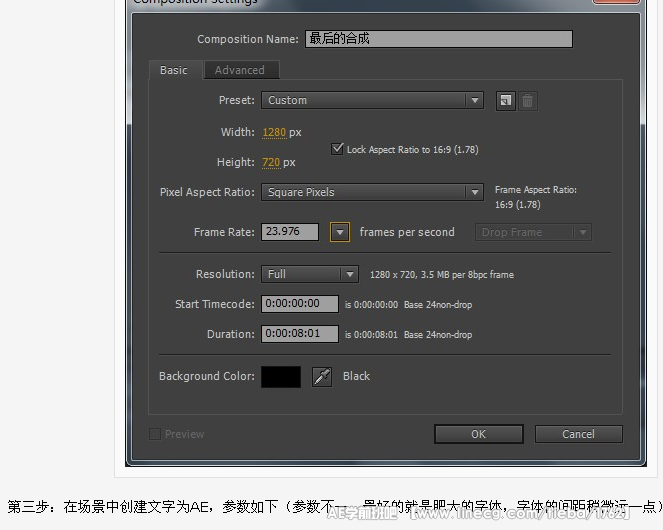Screen dimensions: 663x530
Task: Enable the Preview checkbox
Action: click(155, 434)
